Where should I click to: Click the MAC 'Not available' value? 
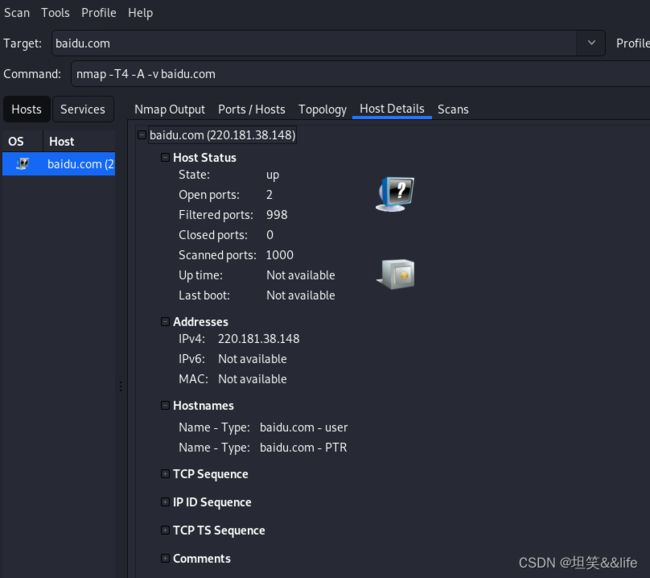tap(252, 379)
